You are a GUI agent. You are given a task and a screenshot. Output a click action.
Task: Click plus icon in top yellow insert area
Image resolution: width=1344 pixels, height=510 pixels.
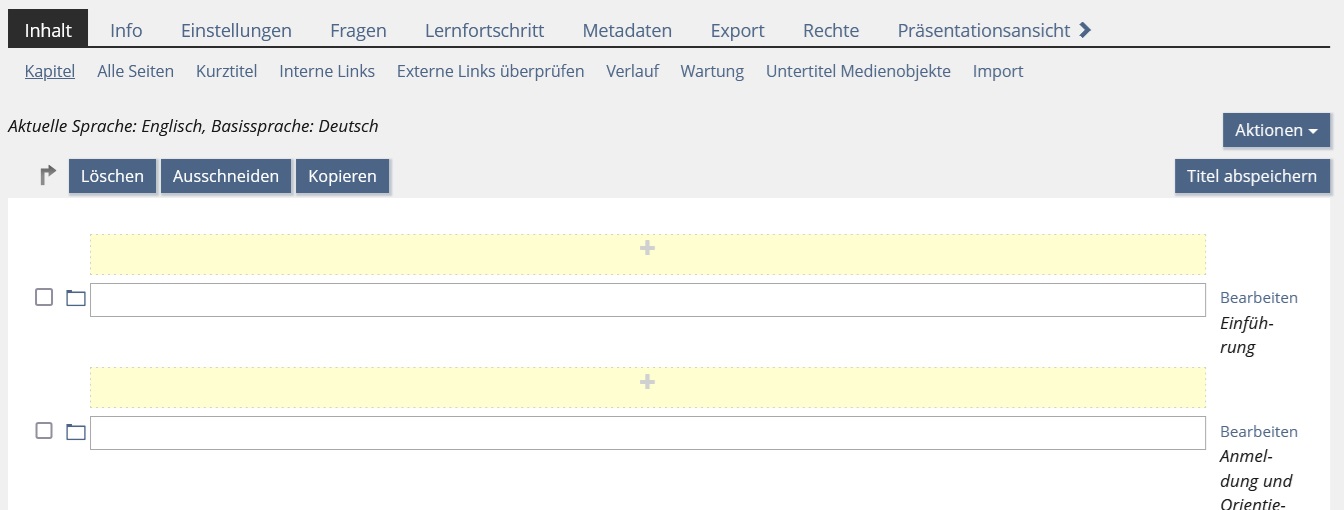click(x=647, y=248)
